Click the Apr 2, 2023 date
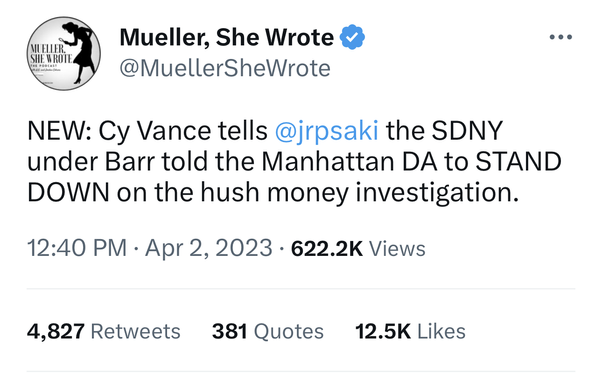The width and height of the screenshot is (602, 383). 209,248
